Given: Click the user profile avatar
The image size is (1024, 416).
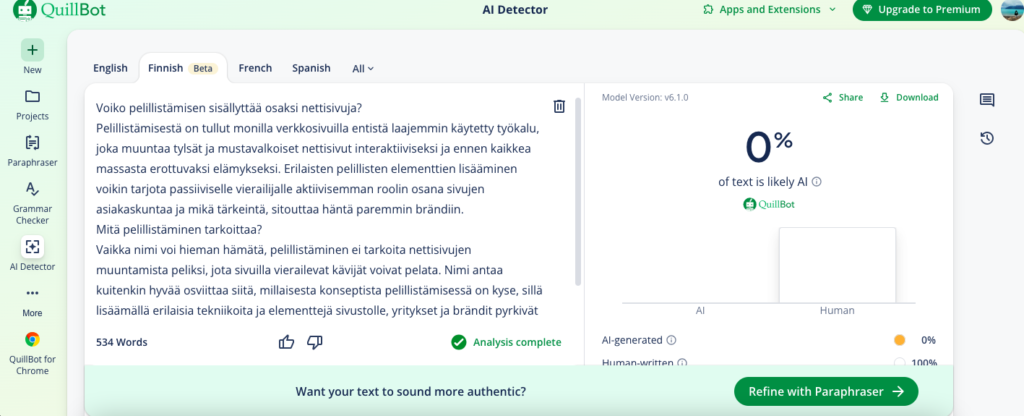Looking at the screenshot, I should [1010, 10].
